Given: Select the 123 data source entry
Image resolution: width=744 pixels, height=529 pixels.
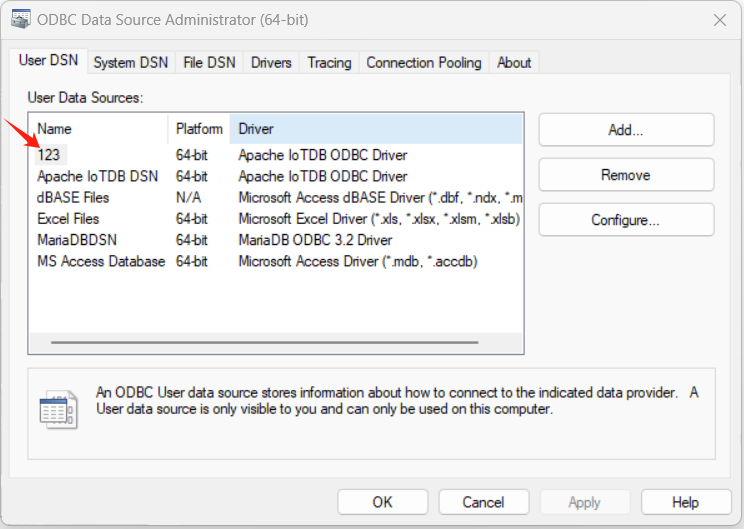Looking at the screenshot, I should tap(49, 155).
